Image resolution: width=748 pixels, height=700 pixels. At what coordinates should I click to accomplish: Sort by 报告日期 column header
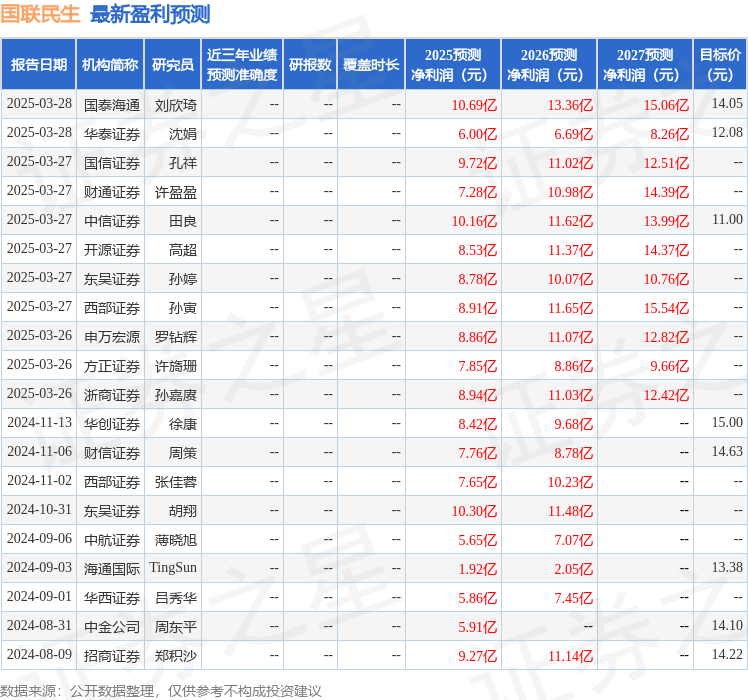coord(38,65)
